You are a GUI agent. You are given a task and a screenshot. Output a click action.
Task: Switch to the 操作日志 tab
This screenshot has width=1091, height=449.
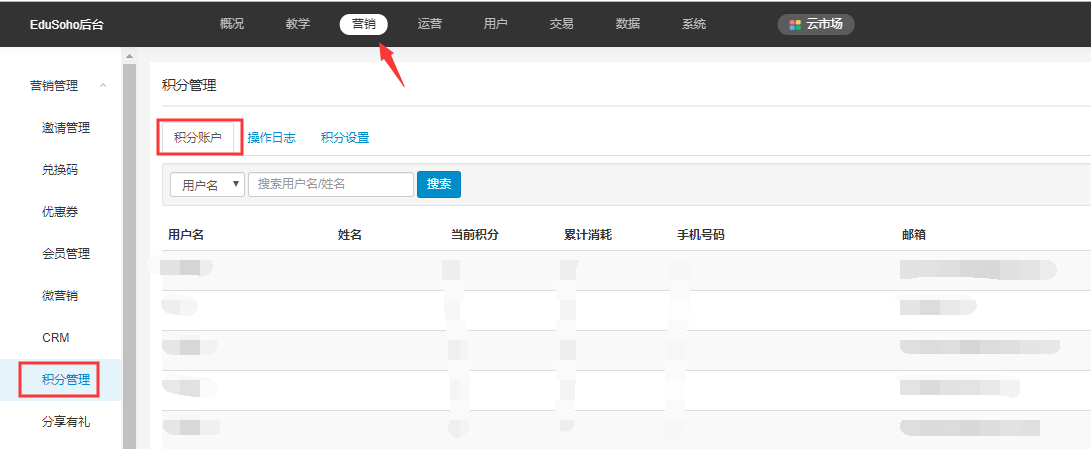tap(271, 138)
